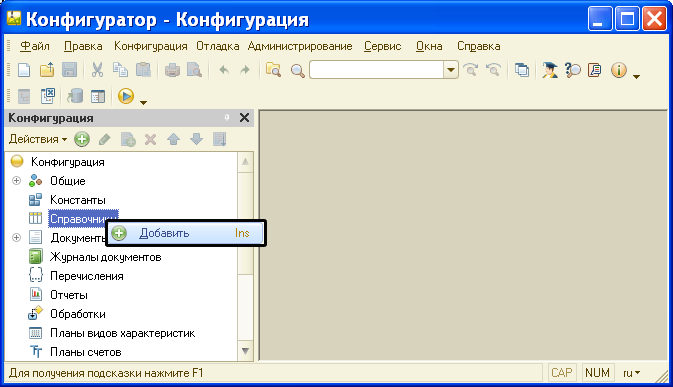The width and height of the screenshot is (673, 387).
Task: Click the sort list icon in panel toolbar
Action: 220,139
